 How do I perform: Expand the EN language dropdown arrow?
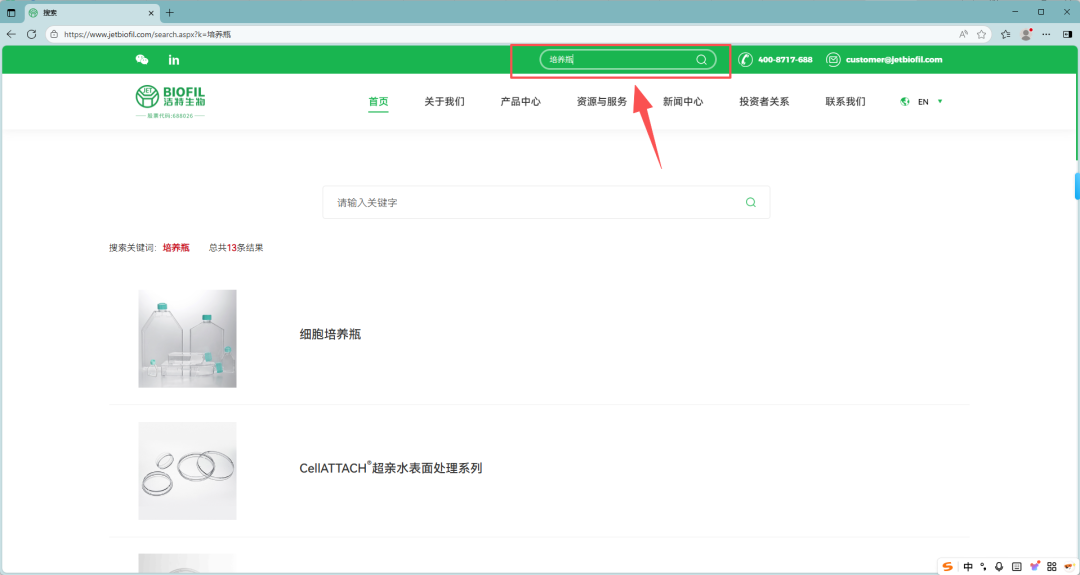[x=940, y=101]
